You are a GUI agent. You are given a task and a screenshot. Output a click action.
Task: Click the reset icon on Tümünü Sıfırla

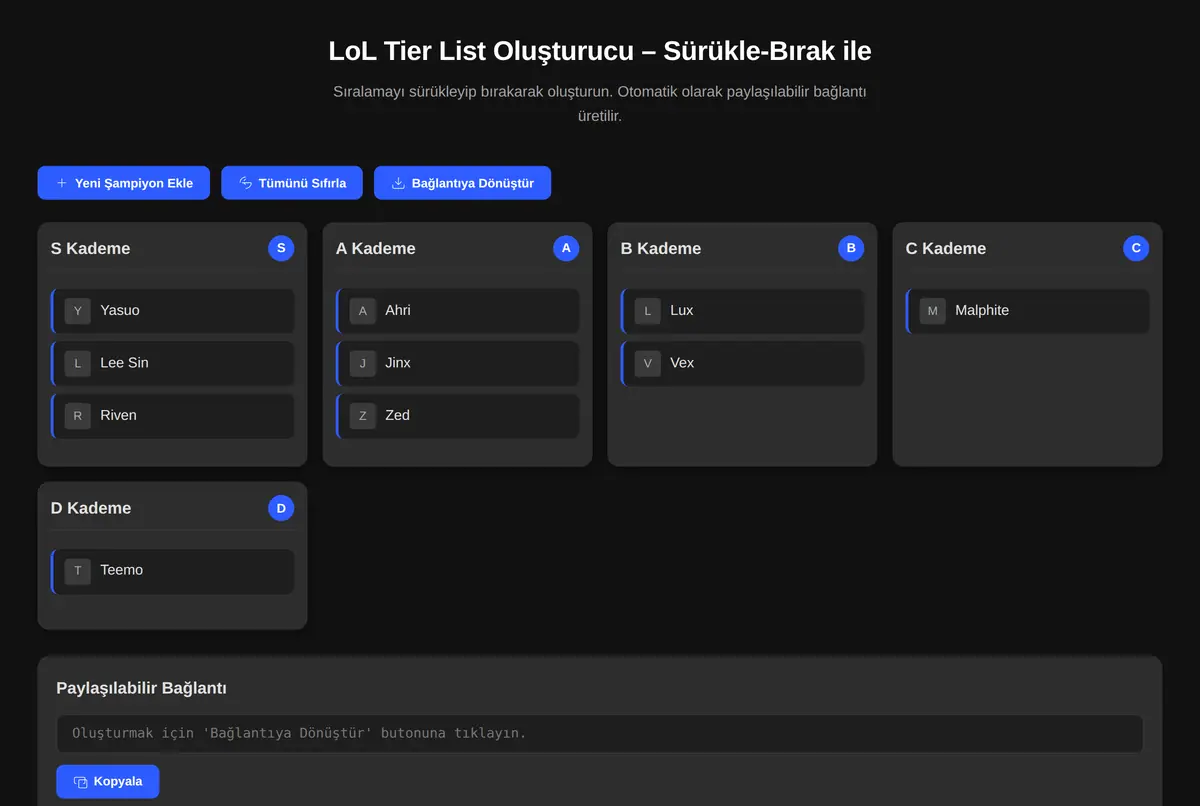coord(246,183)
